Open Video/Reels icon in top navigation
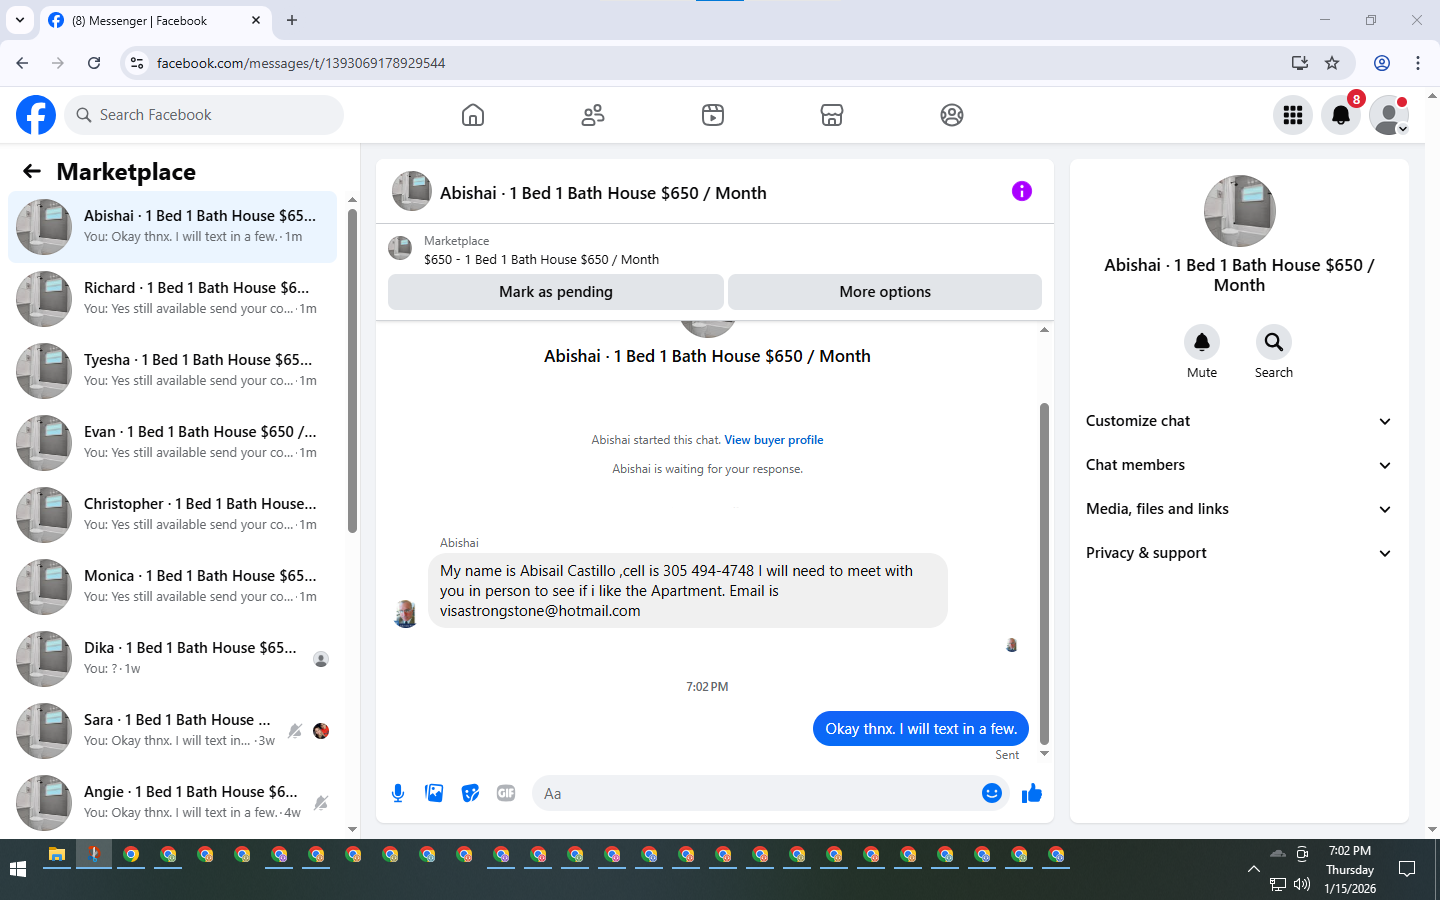The width and height of the screenshot is (1440, 900). click(713, 115)
